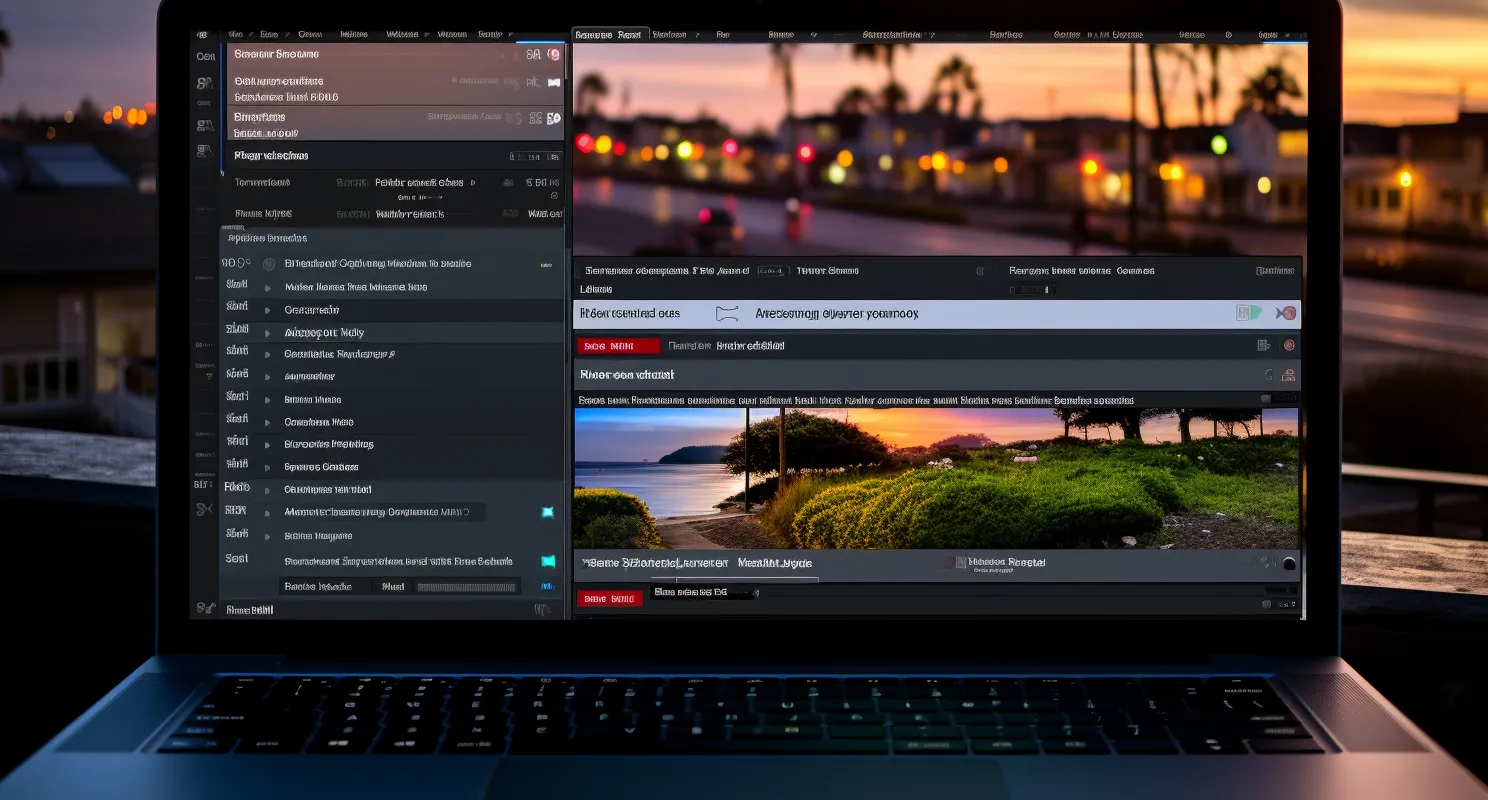Open the first menu in the left top bar
The image size is (1488, 800).
[x=235, y=34]
